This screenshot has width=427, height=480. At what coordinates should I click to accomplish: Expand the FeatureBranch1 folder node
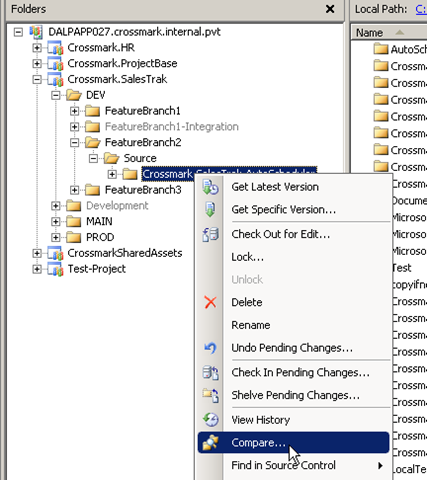pos(74,111)
